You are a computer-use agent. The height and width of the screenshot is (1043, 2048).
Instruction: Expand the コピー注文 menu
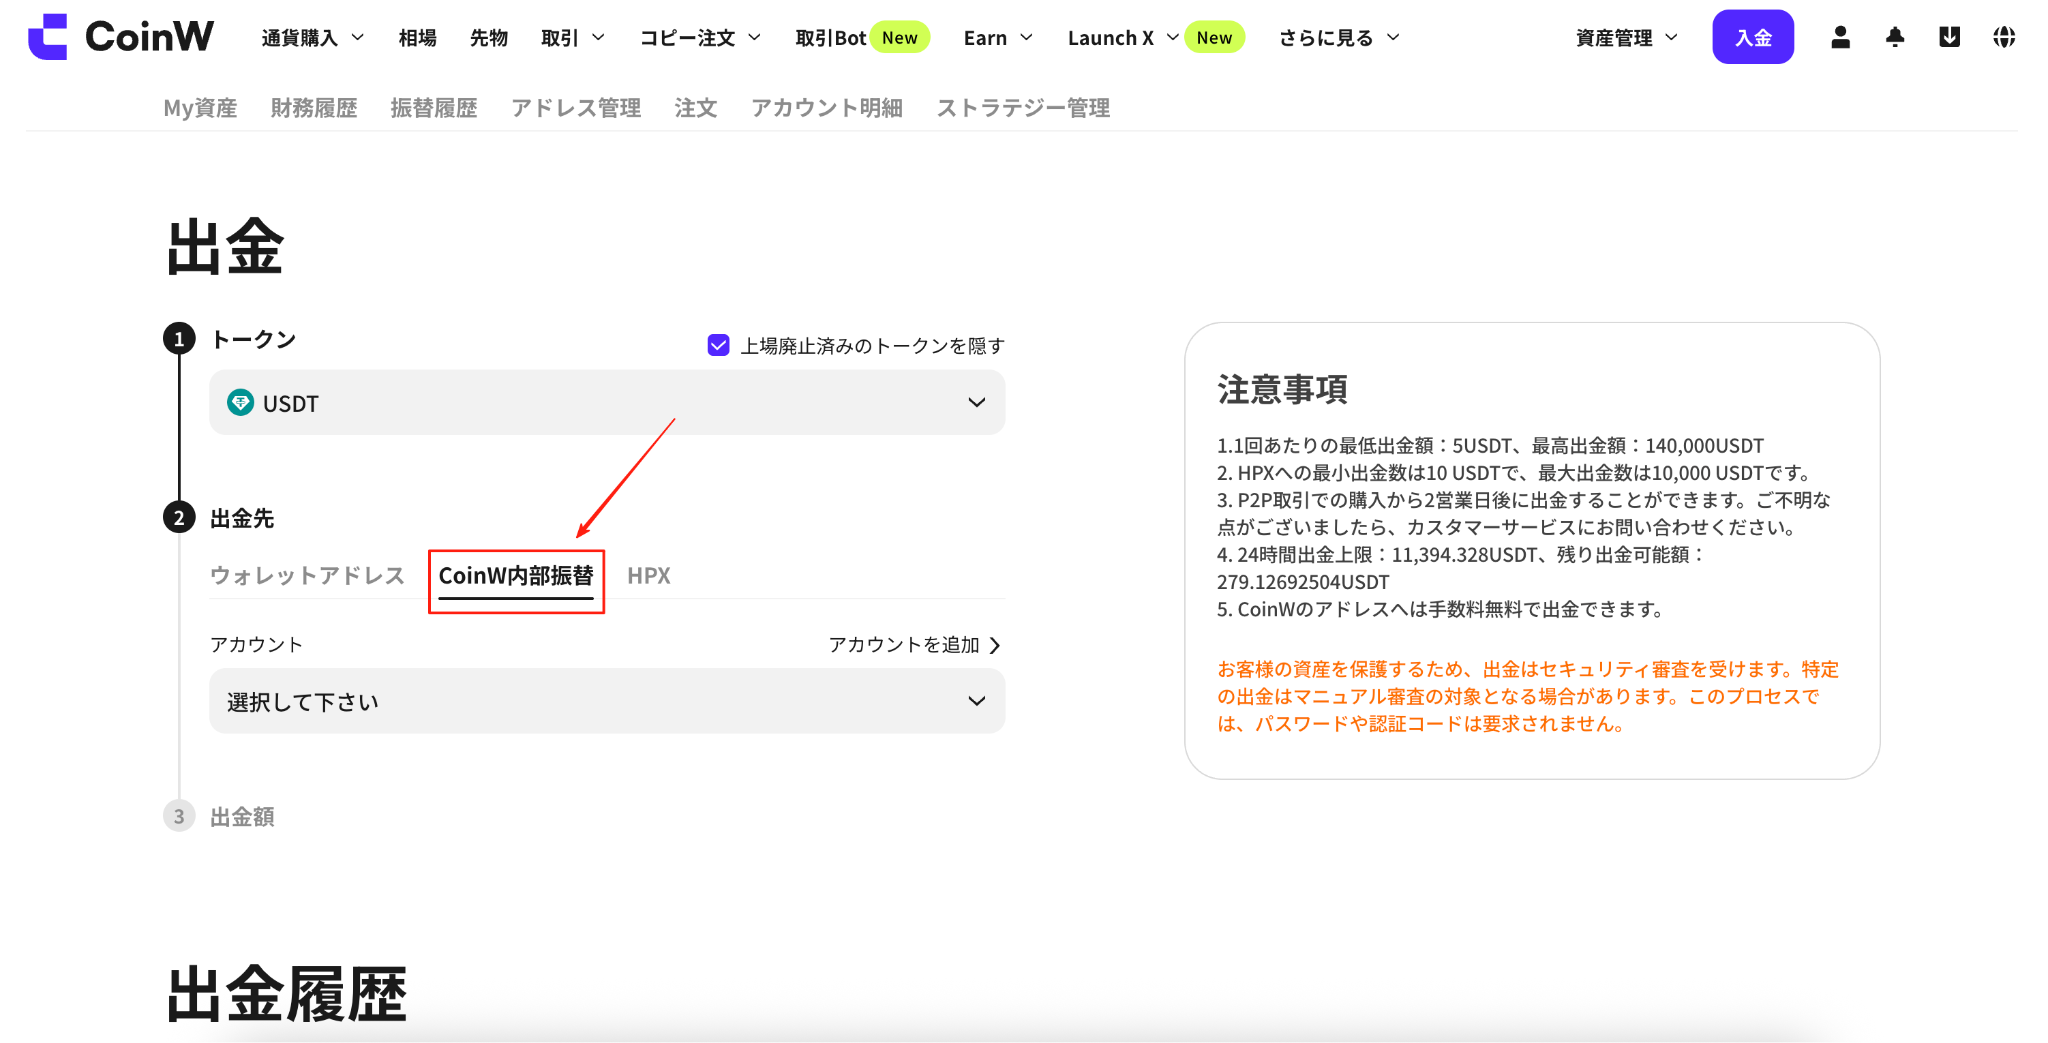700,38
